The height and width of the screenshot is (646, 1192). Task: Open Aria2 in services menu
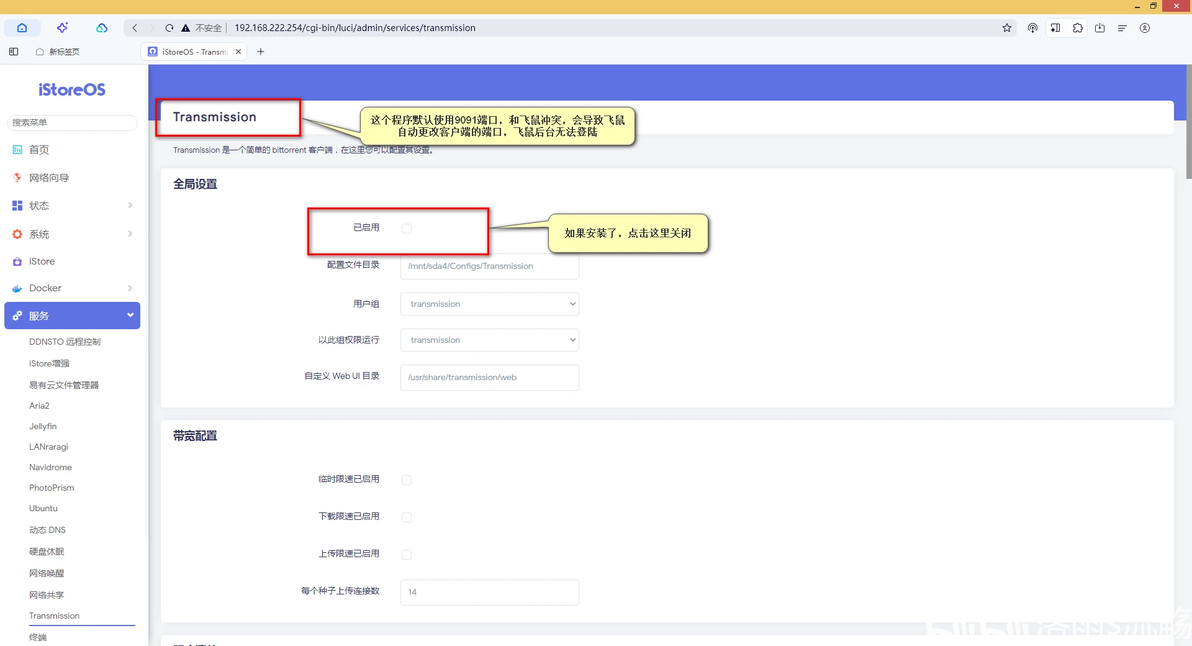coord(40,406)
